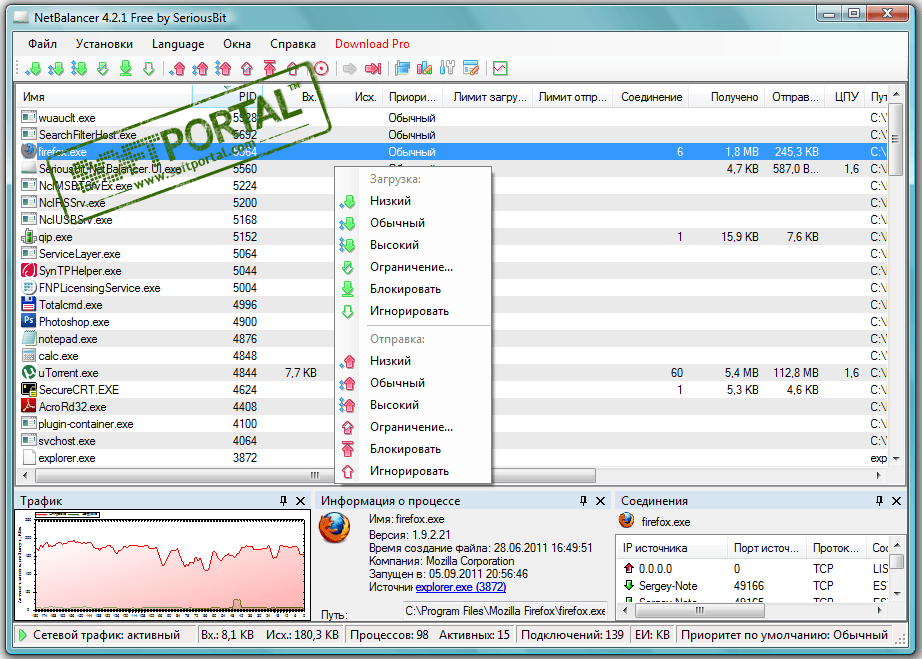Image resolution: width=922 pixels, height=659 pixels.
Task: Choose Высокий under Загрузка in context menu
Action: 413,245
